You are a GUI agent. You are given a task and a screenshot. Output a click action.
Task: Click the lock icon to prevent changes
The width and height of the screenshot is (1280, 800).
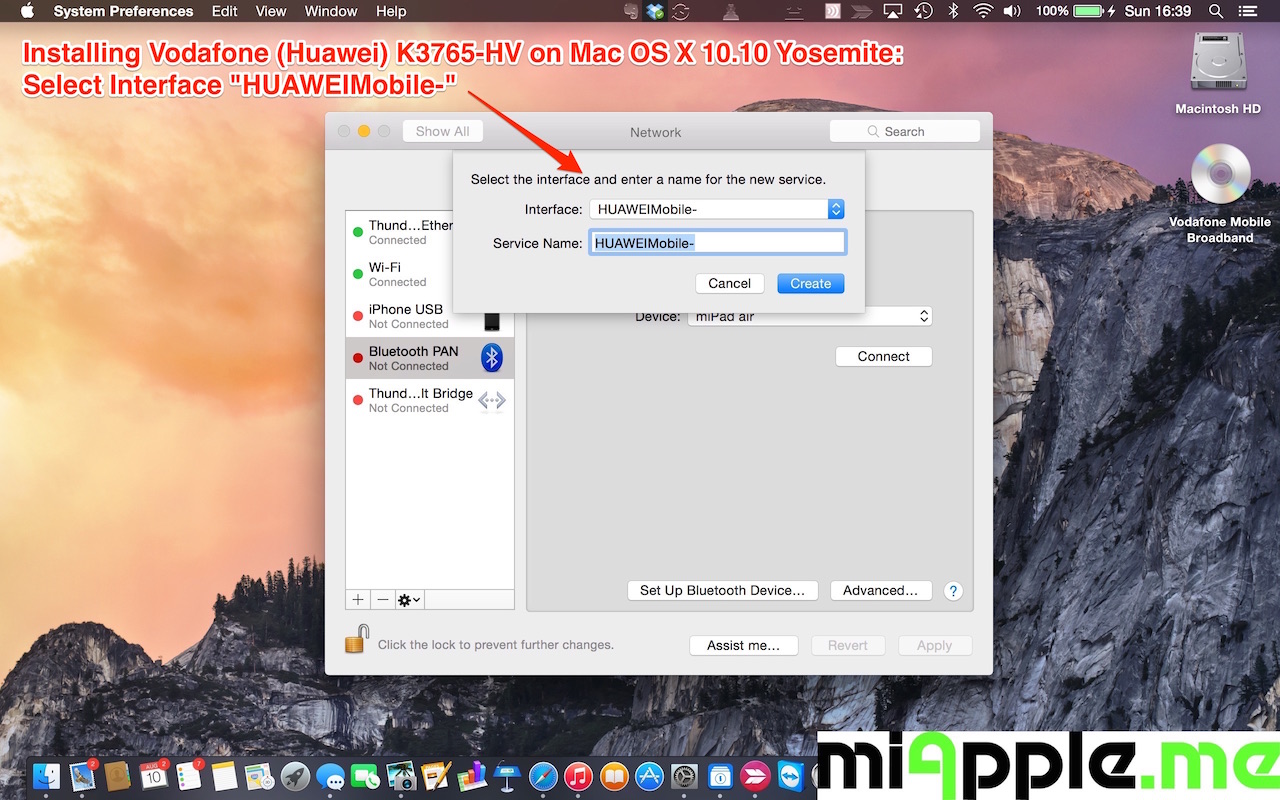(x=357, y=639)
